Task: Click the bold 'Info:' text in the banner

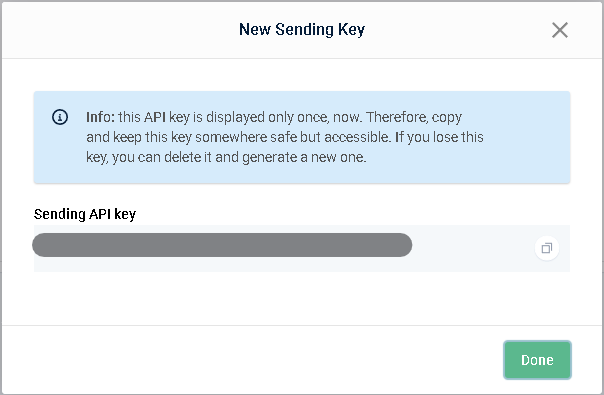Action: [100, 117]
